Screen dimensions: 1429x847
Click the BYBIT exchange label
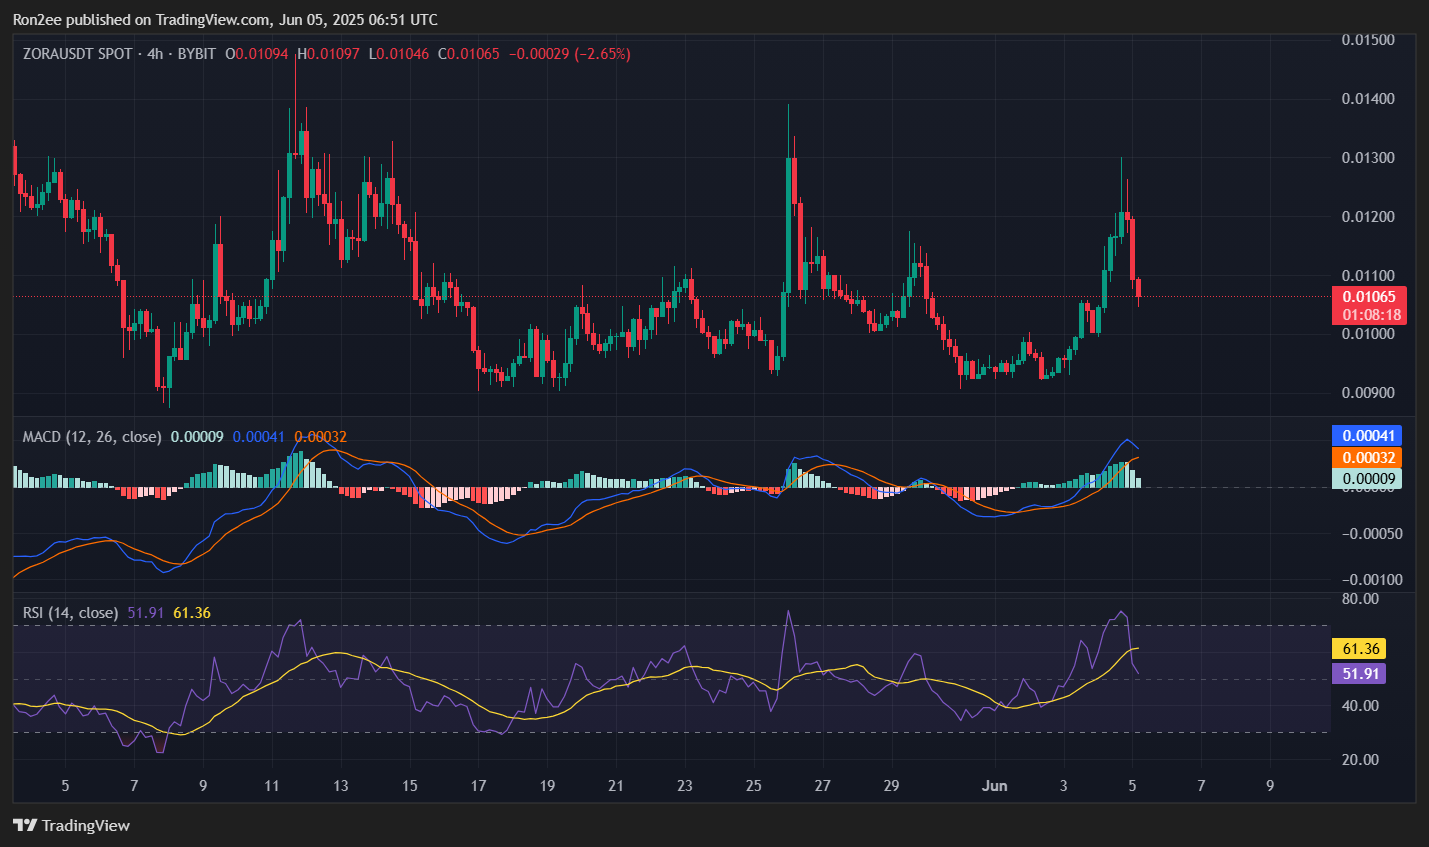coord(198,54)
